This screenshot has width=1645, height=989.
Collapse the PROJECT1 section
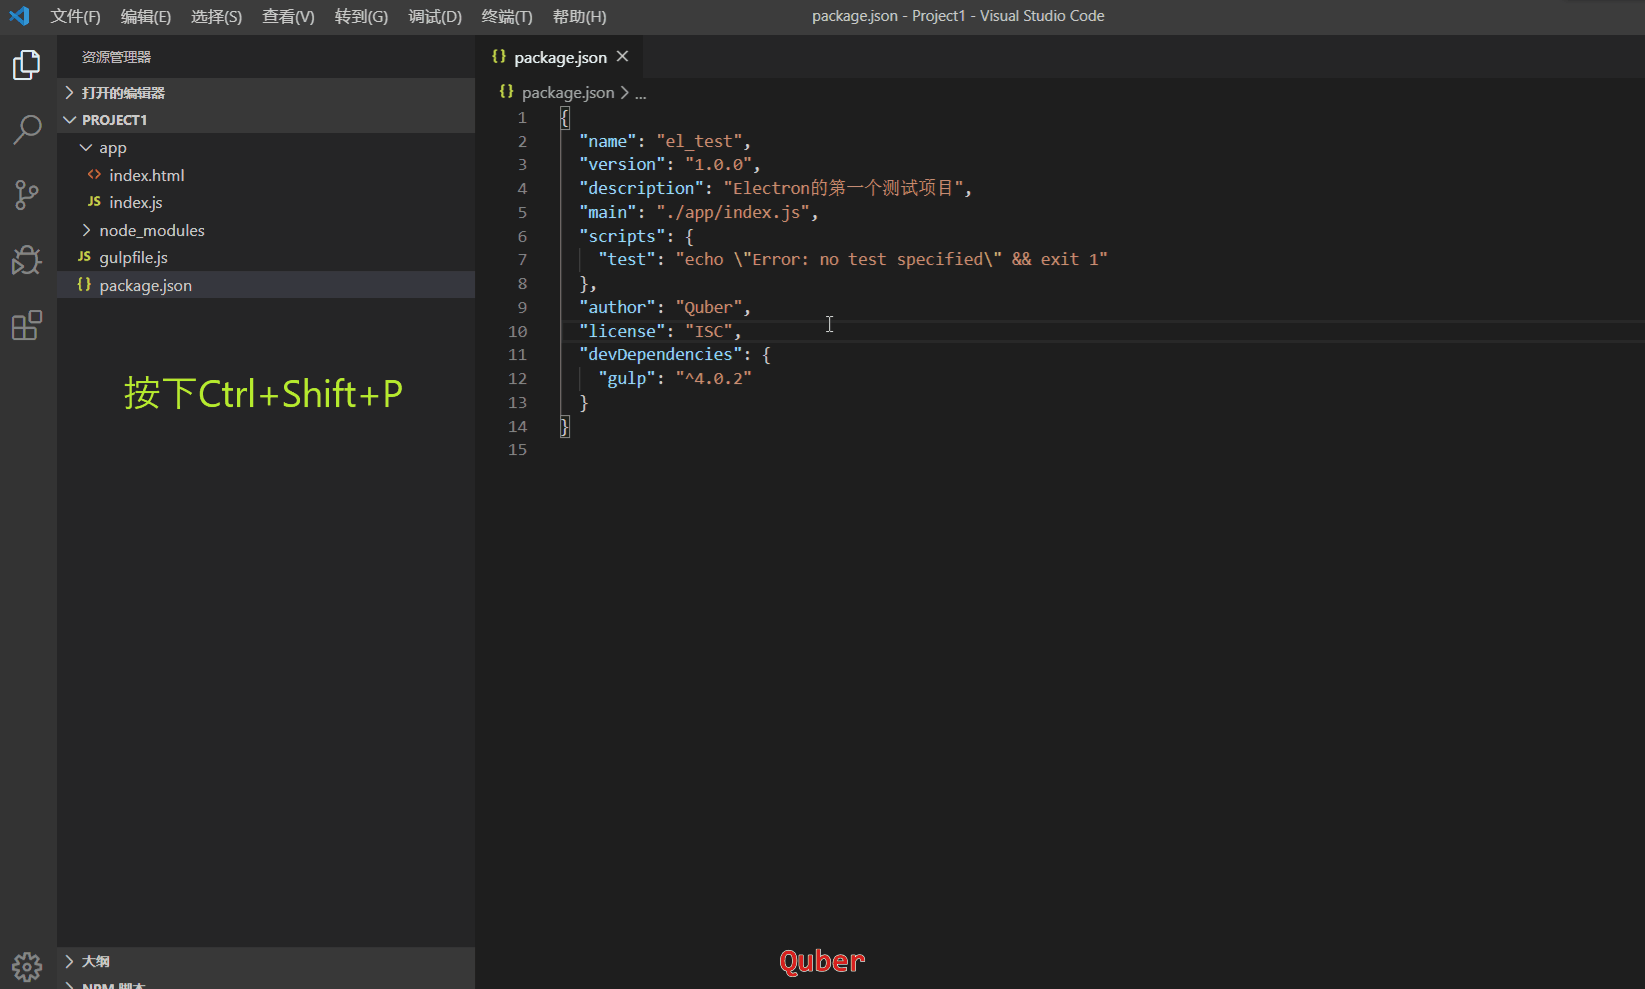click(x=266, y=120)
